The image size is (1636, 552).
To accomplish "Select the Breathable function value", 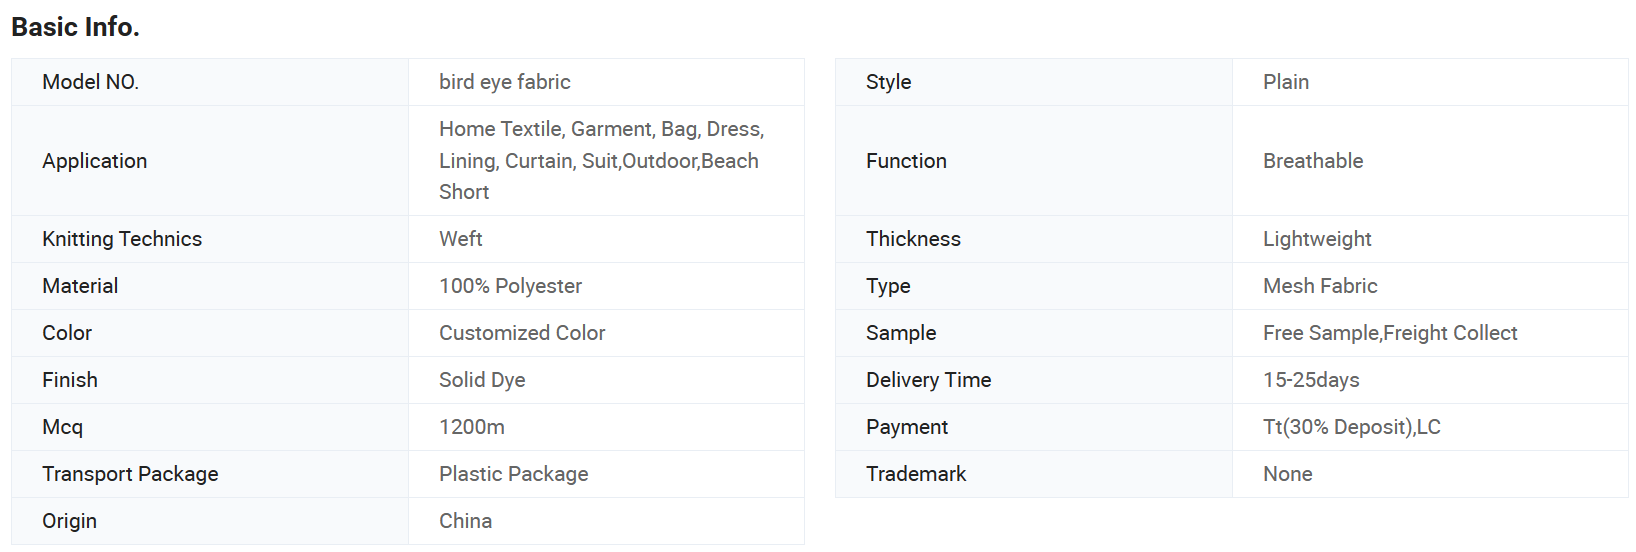I will 1313,161.
